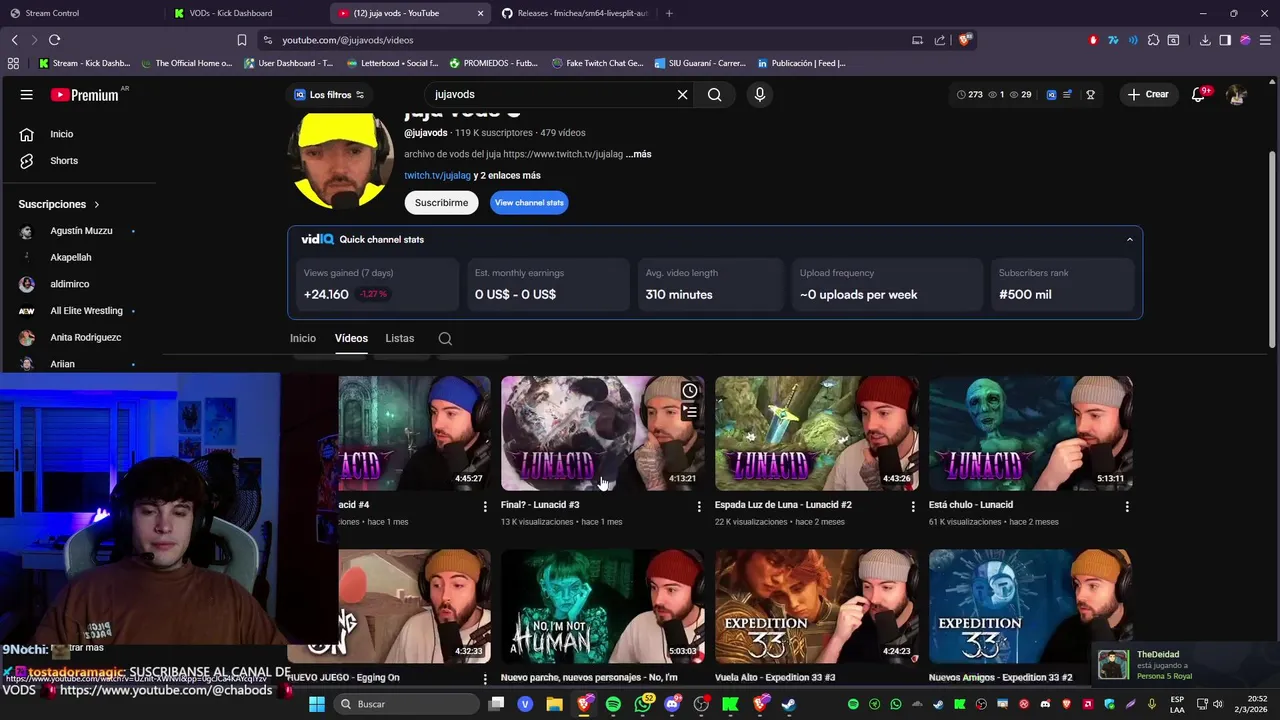Click the page vertical scrollbar
The height and width of the screenshot is (720, 1280).
[x=1272, y=250]
